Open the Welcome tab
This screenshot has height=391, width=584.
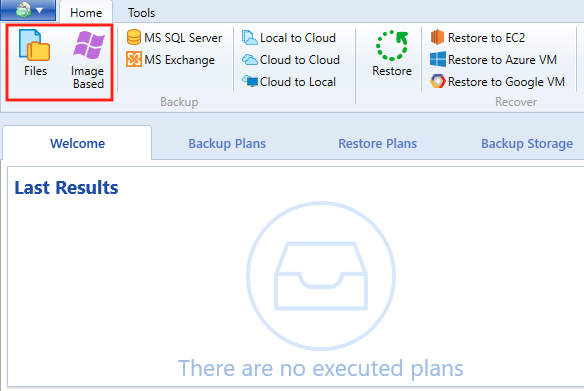pos(77,143)
